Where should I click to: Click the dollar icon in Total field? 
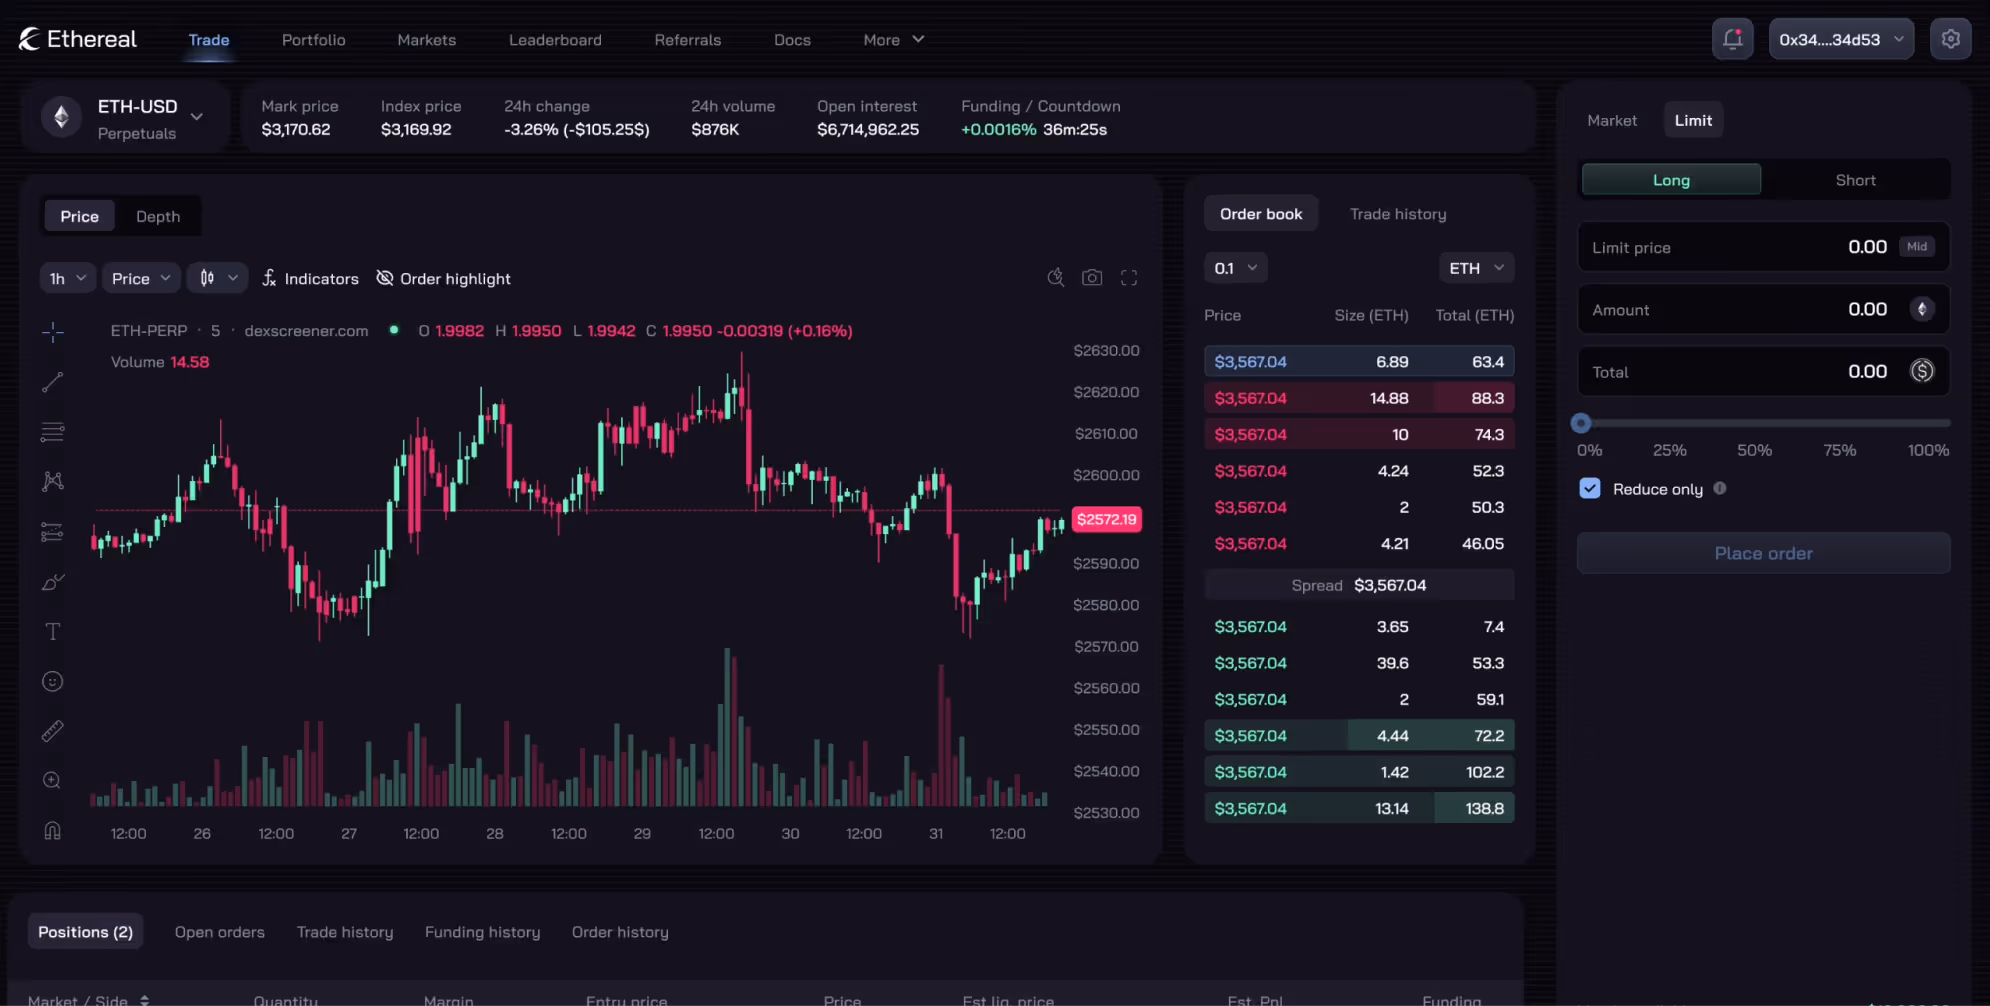1921,371
